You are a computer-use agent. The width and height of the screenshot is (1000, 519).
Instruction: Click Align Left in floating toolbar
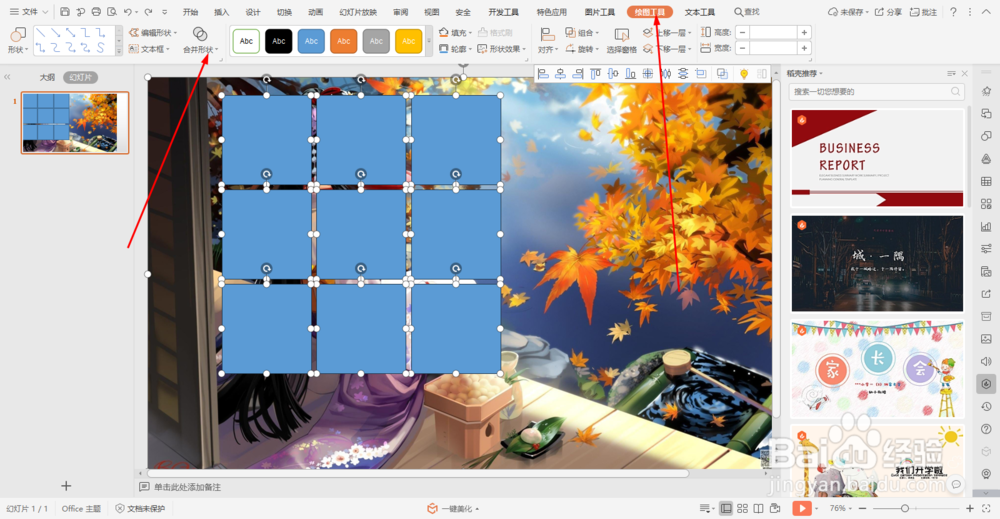[x=543, y=74]
